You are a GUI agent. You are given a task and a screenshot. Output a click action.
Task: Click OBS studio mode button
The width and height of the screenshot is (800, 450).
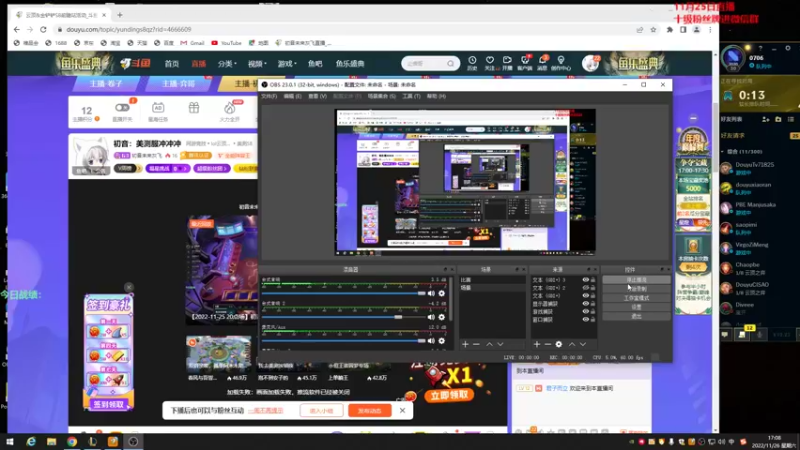coord(636,298)
